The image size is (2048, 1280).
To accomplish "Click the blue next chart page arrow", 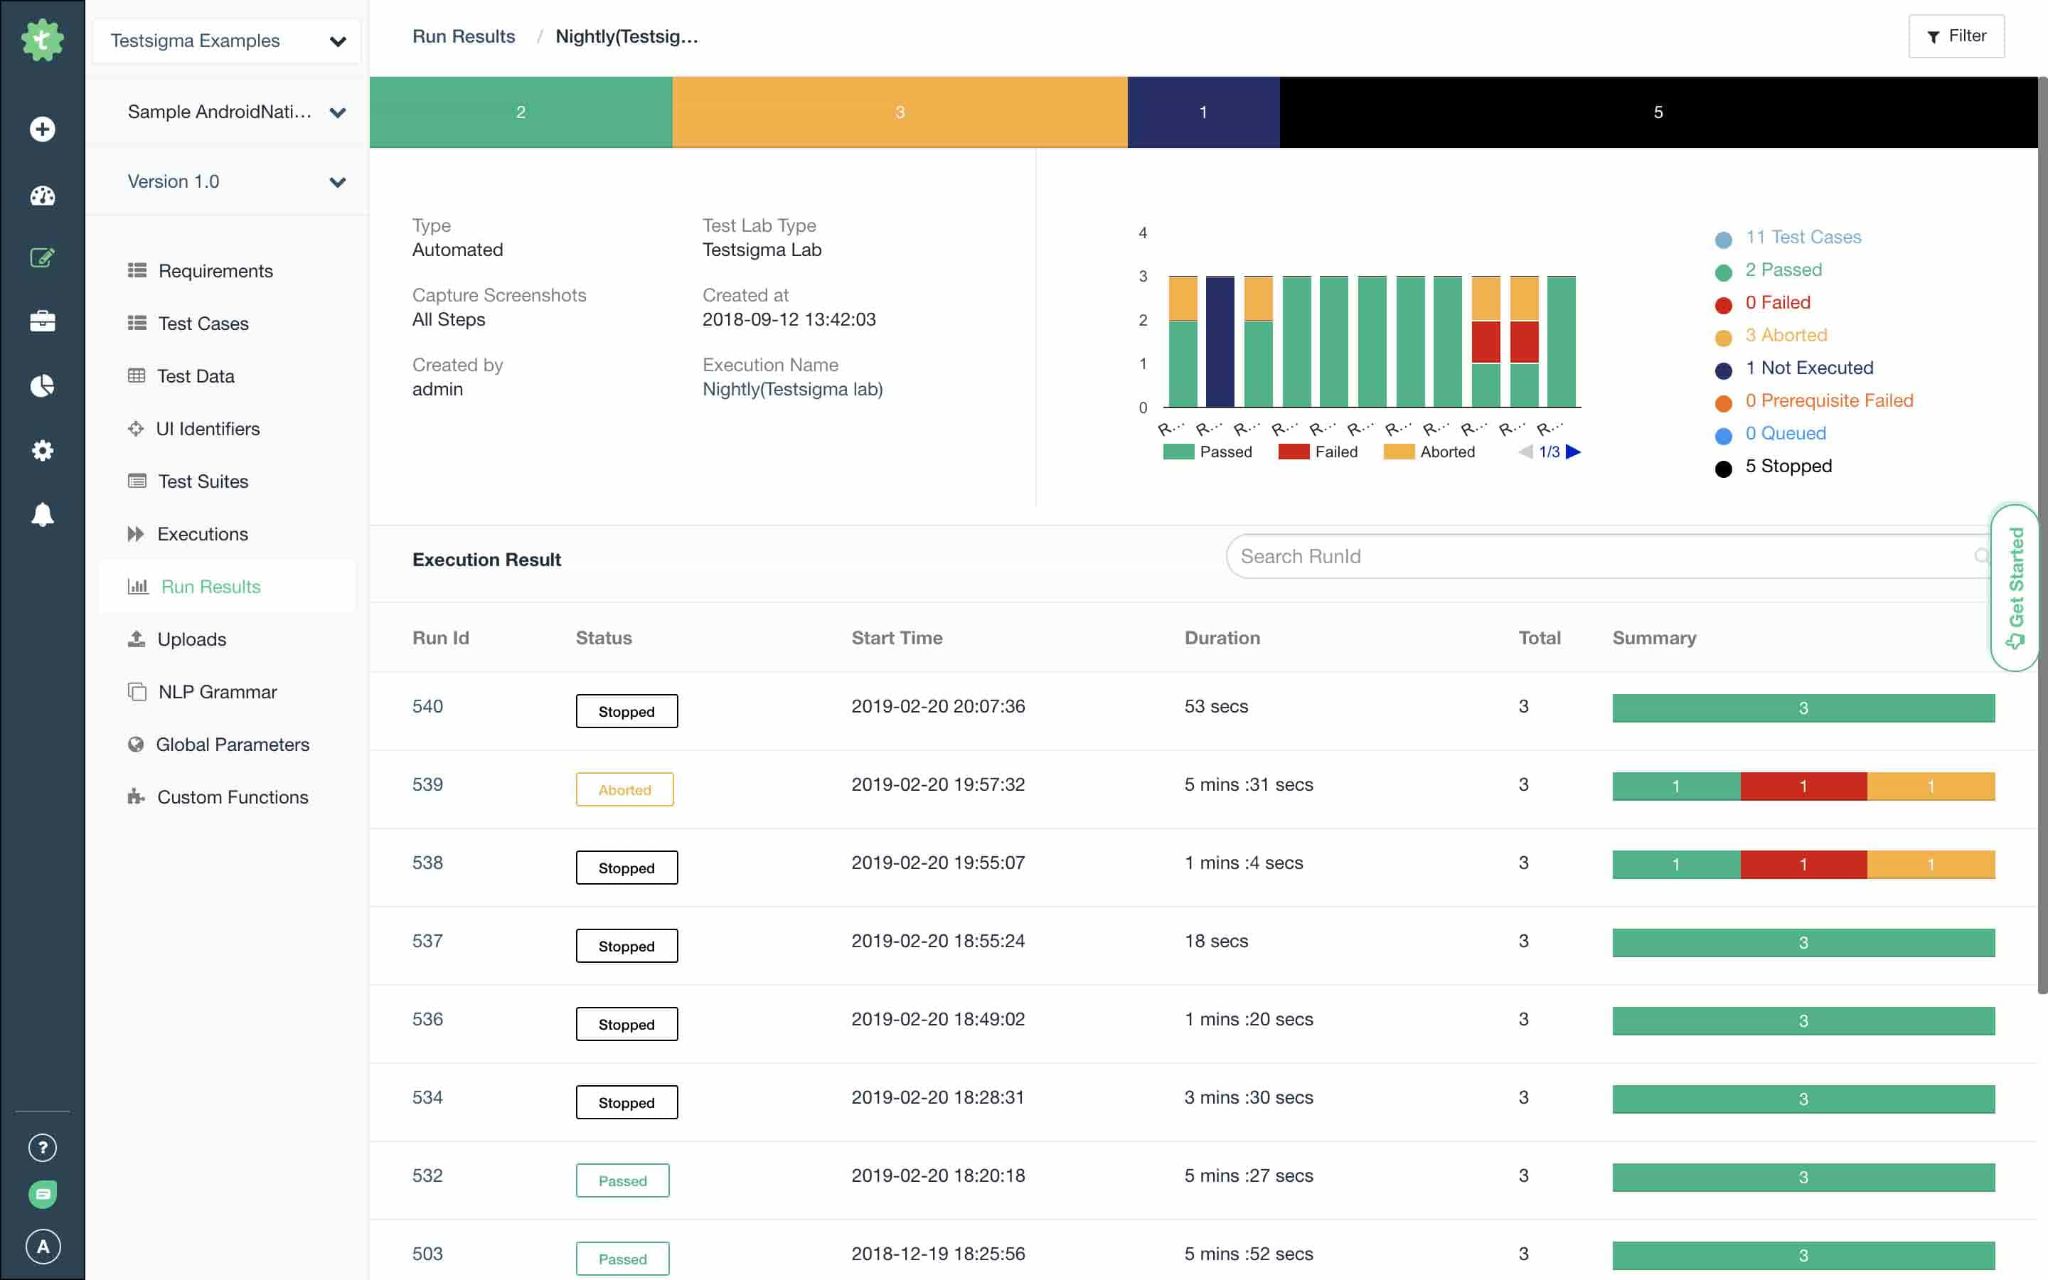I will coord(1573,452).
